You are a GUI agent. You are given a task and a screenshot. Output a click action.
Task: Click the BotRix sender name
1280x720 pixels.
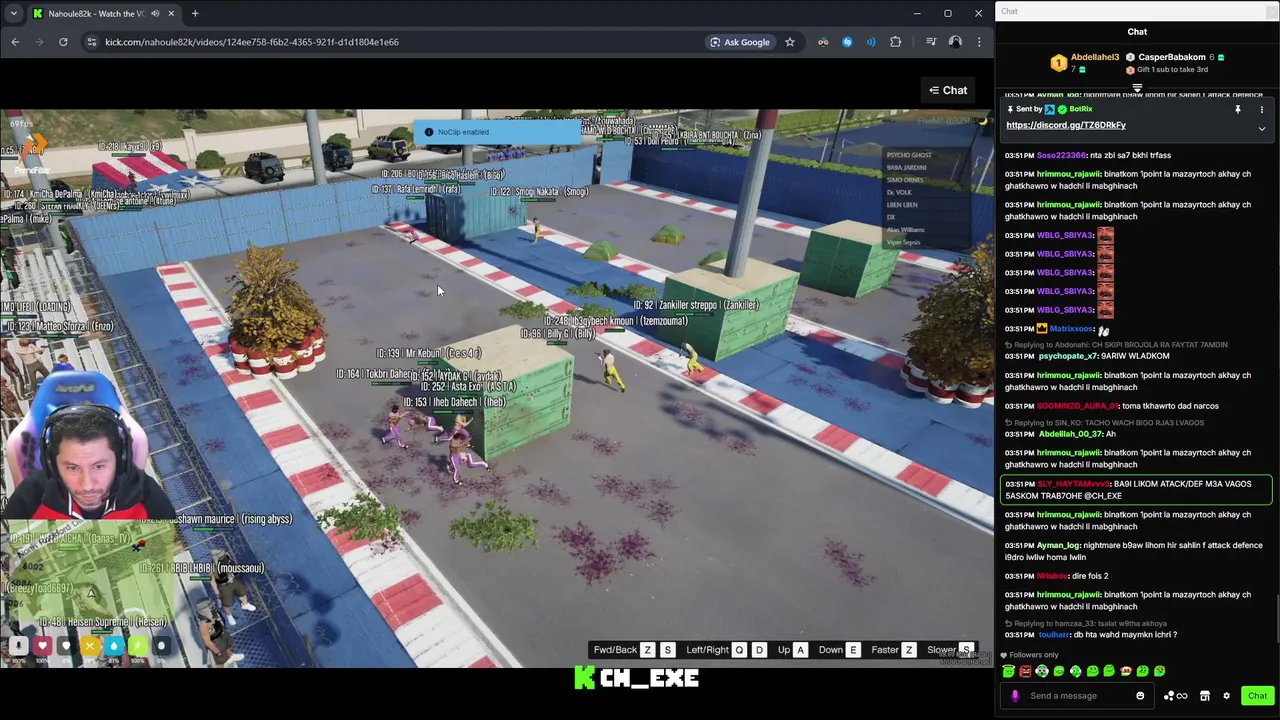click(1081, 109)
